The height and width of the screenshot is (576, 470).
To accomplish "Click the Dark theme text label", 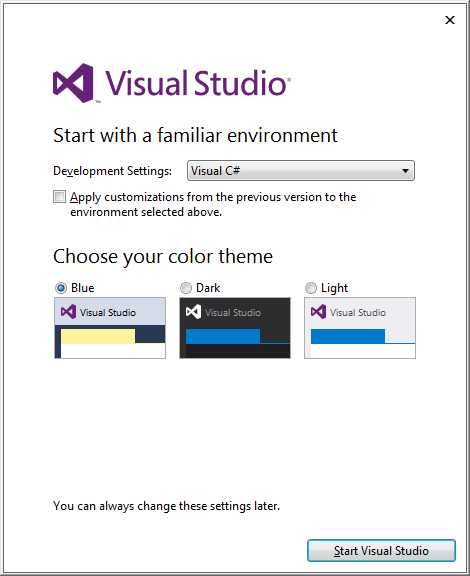I will [208, 288].
